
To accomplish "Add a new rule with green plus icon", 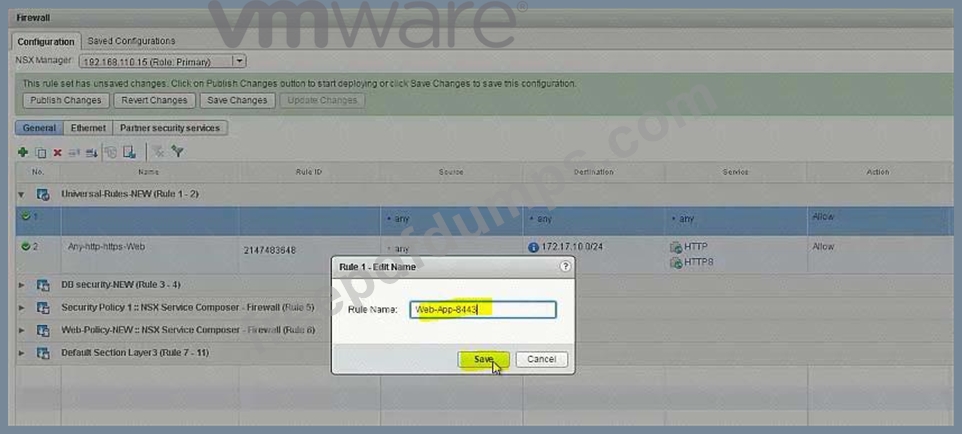I will coord(23,152).
